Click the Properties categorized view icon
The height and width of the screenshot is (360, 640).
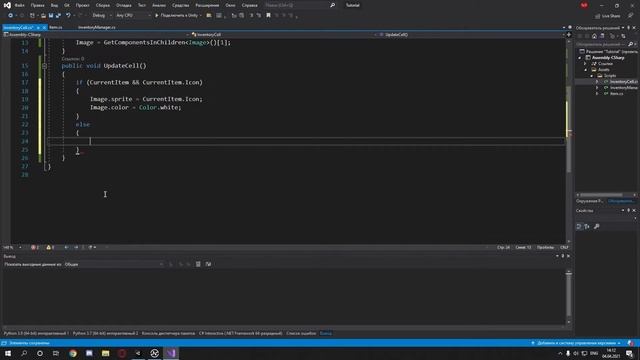[x=579, y=226]
